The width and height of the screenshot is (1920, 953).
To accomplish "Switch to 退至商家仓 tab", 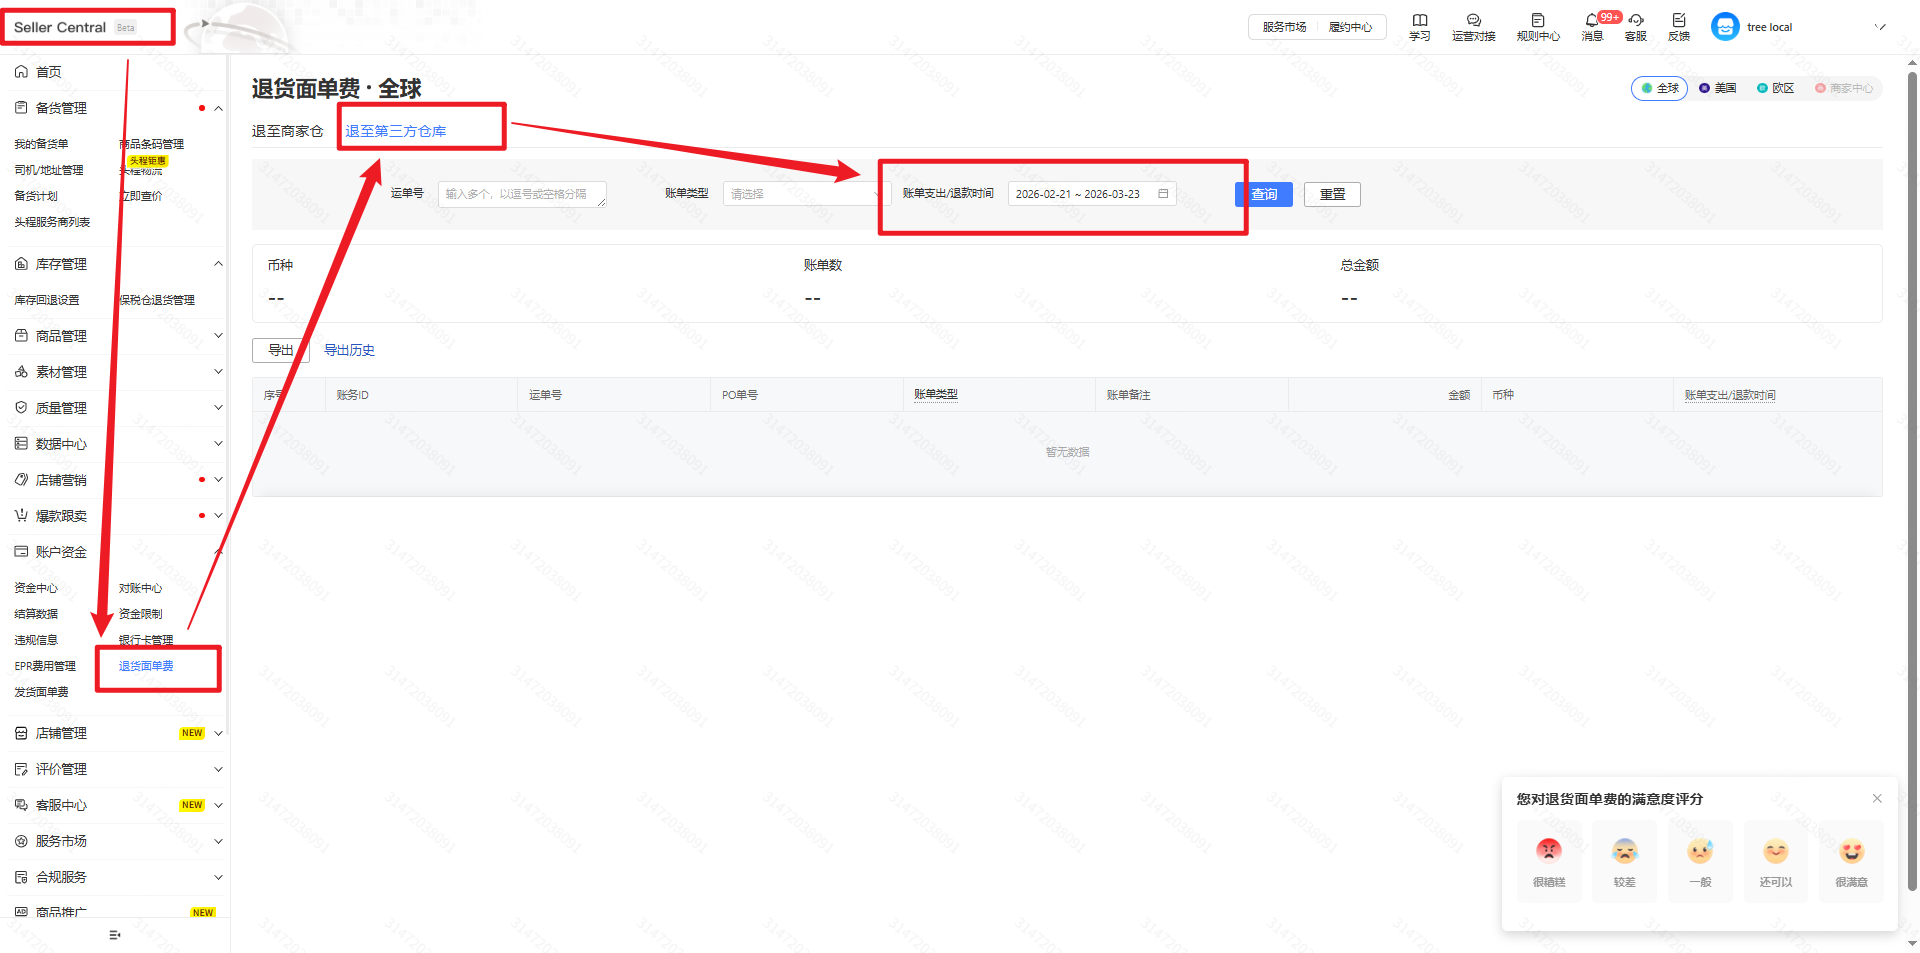I will [287, 131].
